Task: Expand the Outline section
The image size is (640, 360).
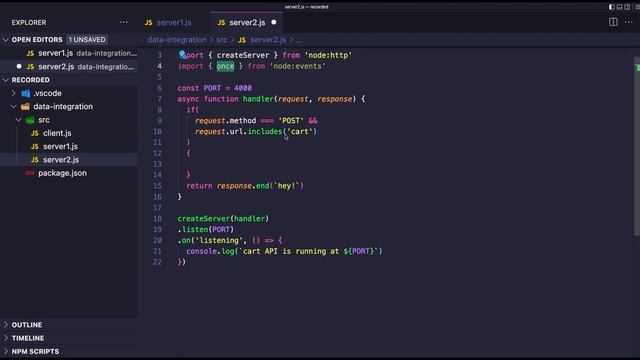Action: click(6, 325)
